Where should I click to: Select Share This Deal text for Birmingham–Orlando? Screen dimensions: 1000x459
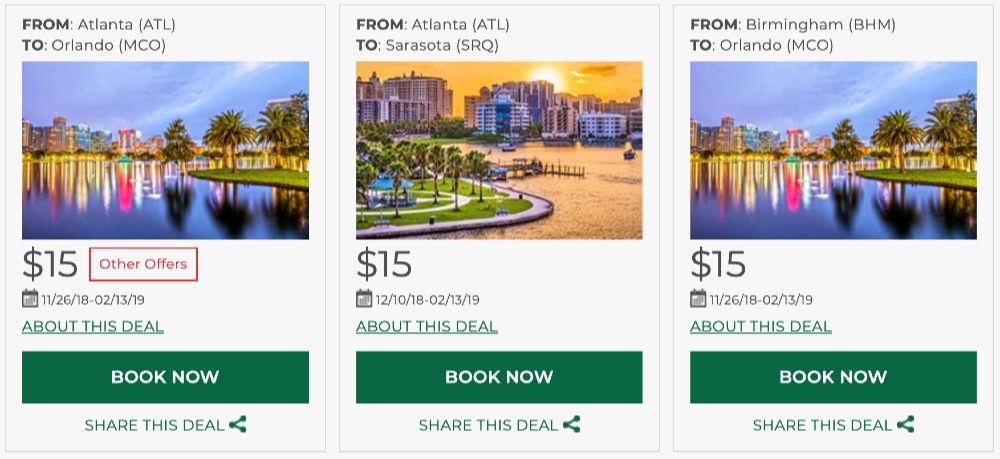click(822, 425)
